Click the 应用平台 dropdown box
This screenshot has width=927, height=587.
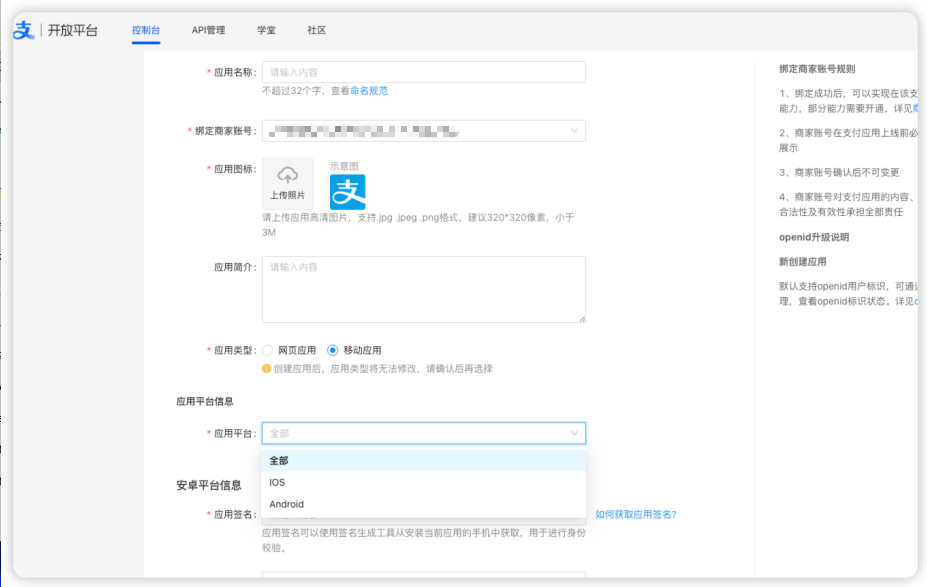(423, 433)
